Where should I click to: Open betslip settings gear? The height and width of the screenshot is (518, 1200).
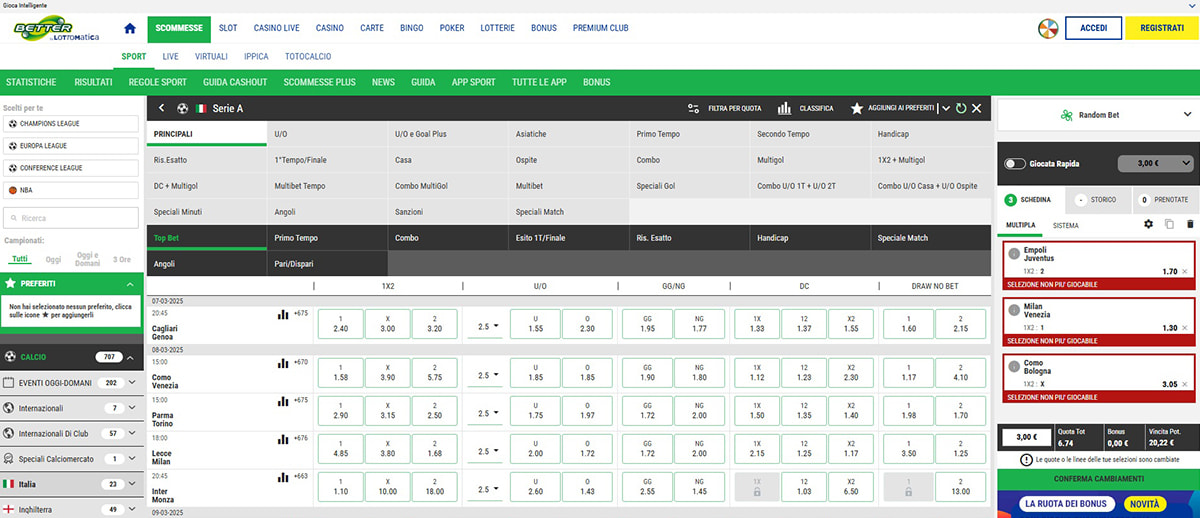[x=1149, y=225]
